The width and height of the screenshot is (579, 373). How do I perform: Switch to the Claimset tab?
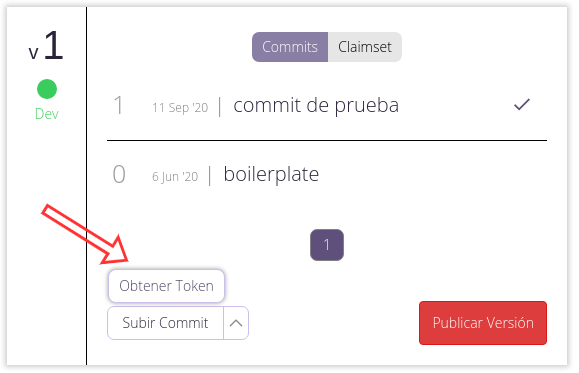tap(365, 47)
